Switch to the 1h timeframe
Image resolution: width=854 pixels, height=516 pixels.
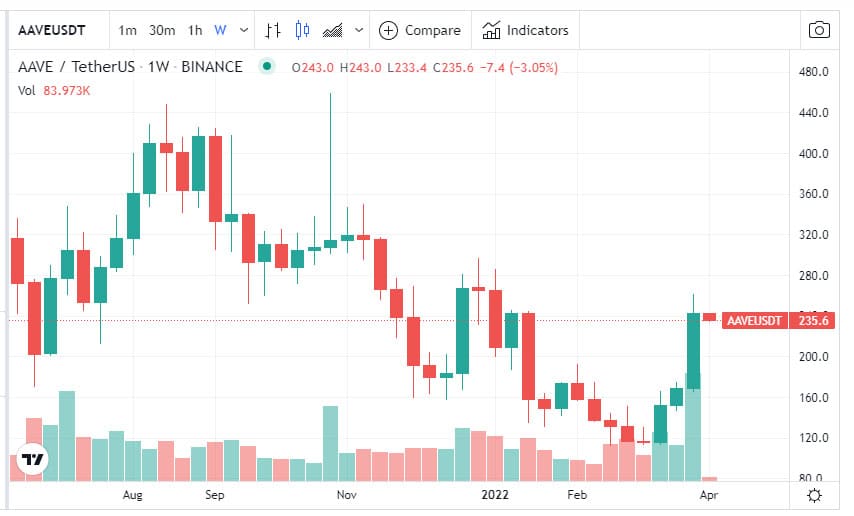point(195,30)
